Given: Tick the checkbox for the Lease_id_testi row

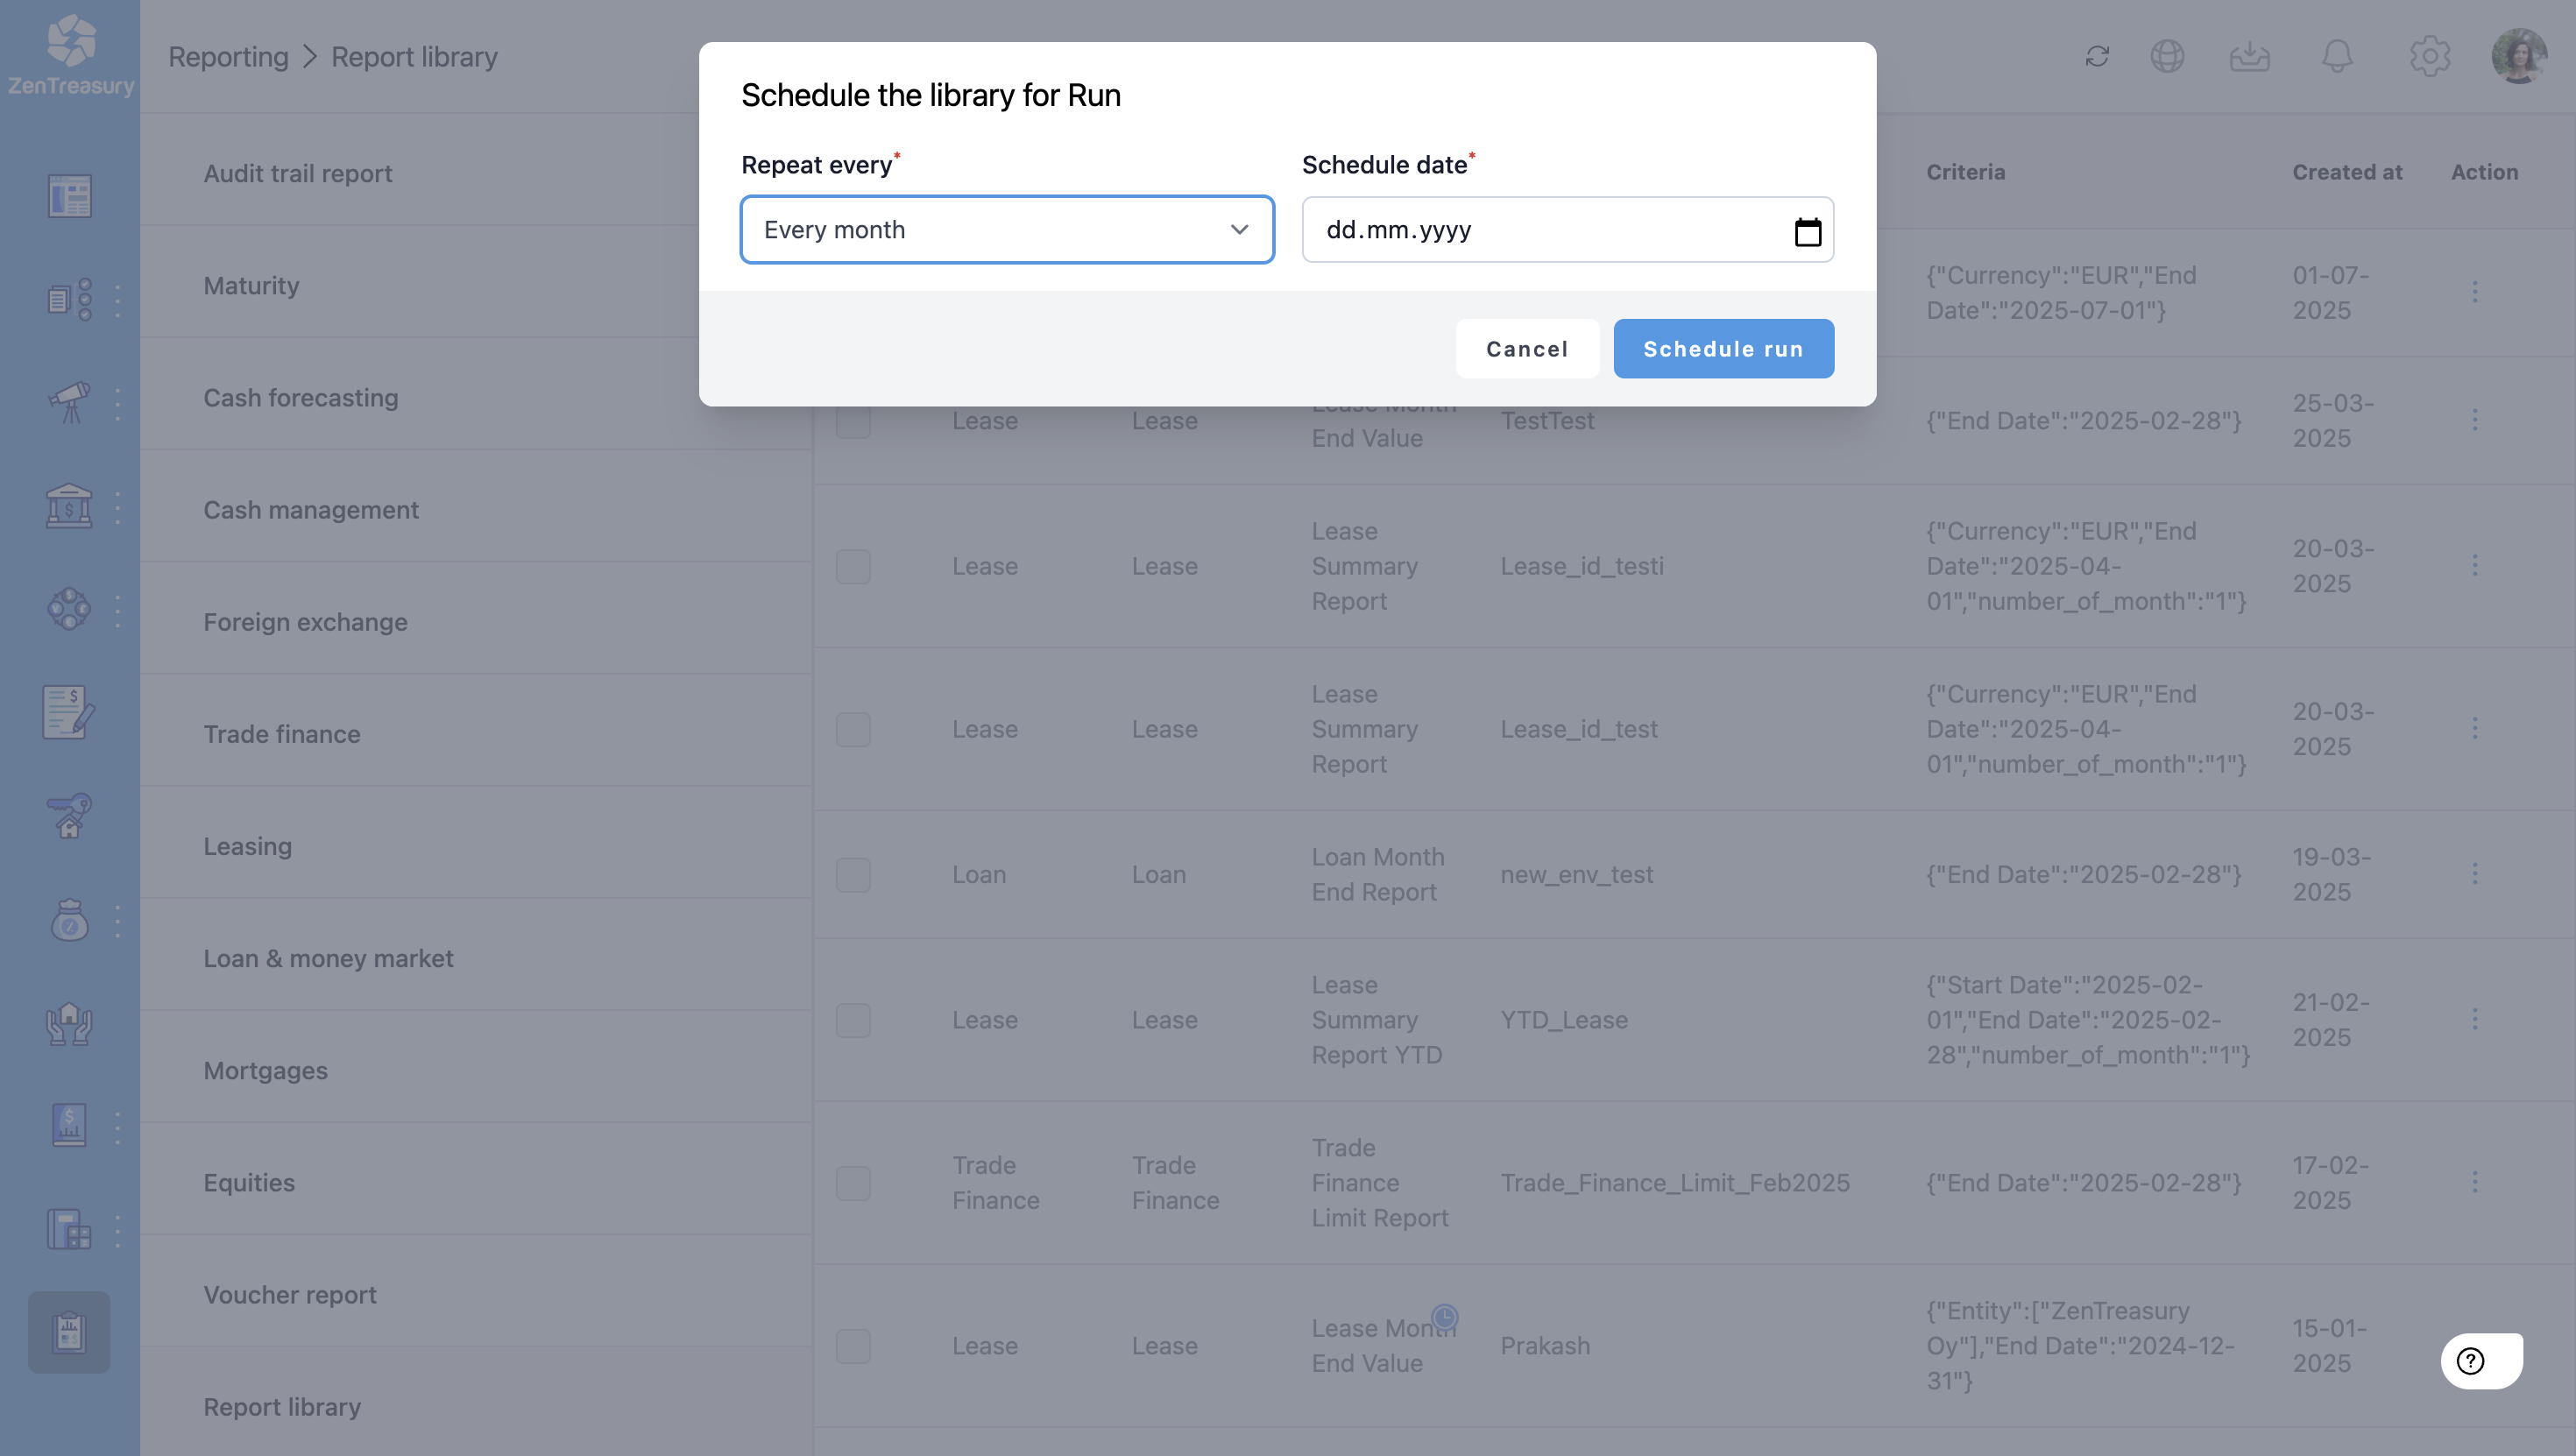Looking at the screenshot, I should click(x=853, y=567).
